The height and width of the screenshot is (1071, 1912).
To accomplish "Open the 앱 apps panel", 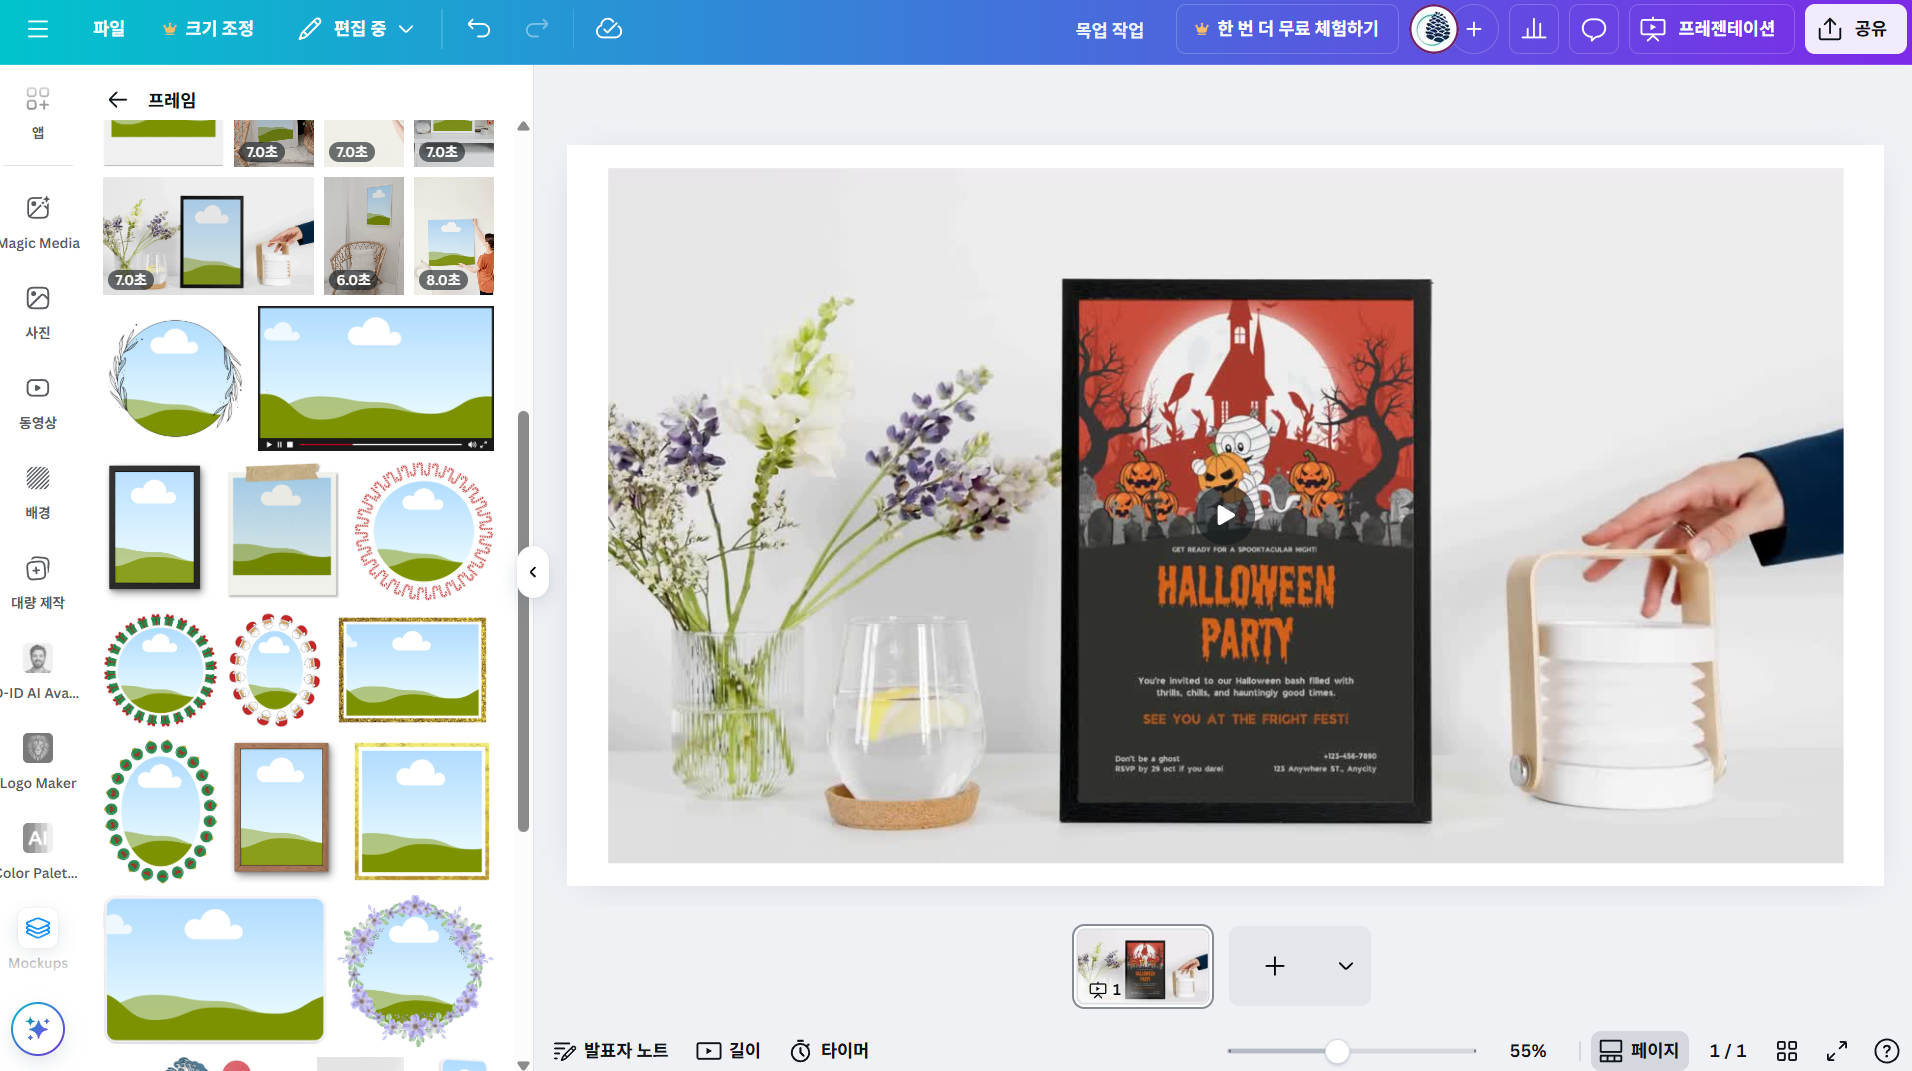I will point(38,112).
